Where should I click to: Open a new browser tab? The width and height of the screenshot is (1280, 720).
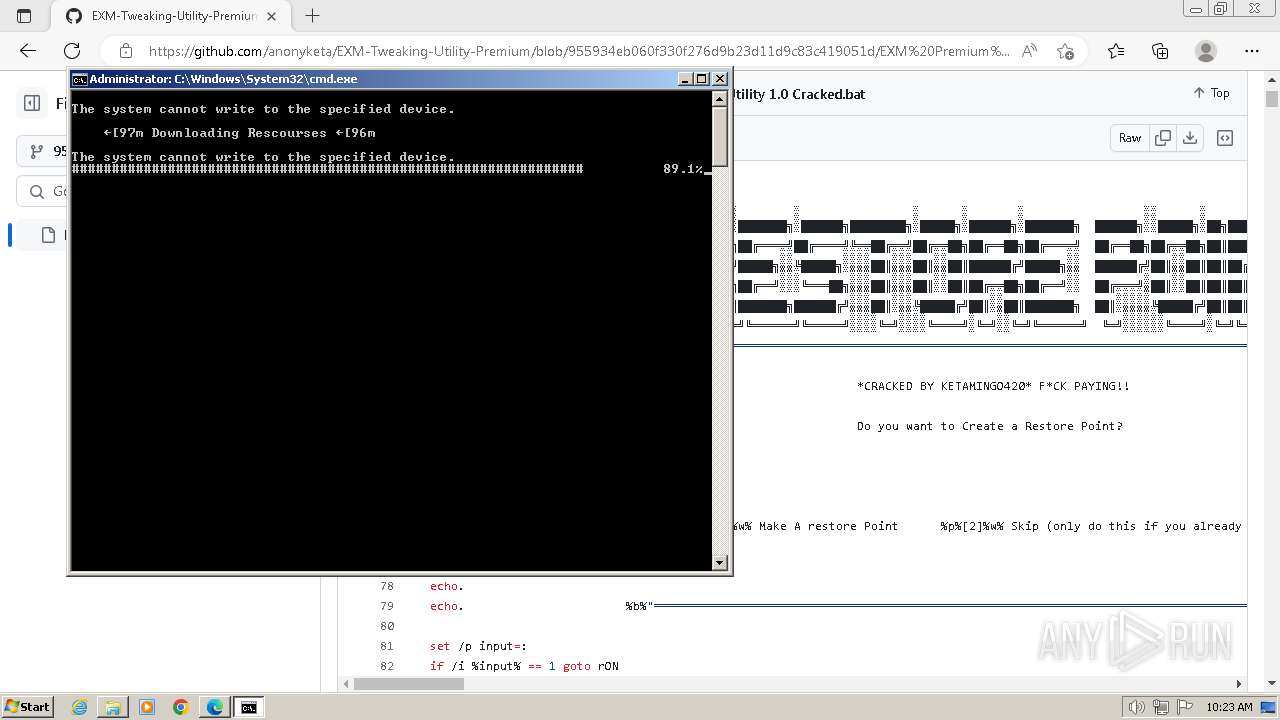point(313,16)
